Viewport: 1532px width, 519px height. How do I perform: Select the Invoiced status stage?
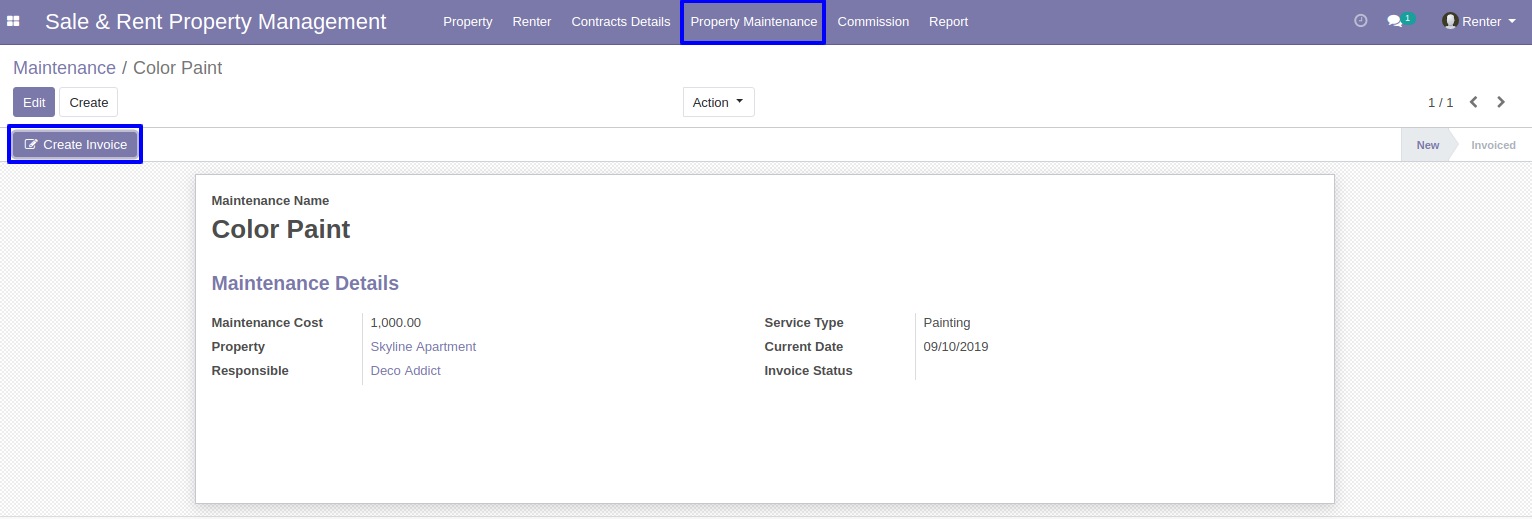coord(1493,145)
